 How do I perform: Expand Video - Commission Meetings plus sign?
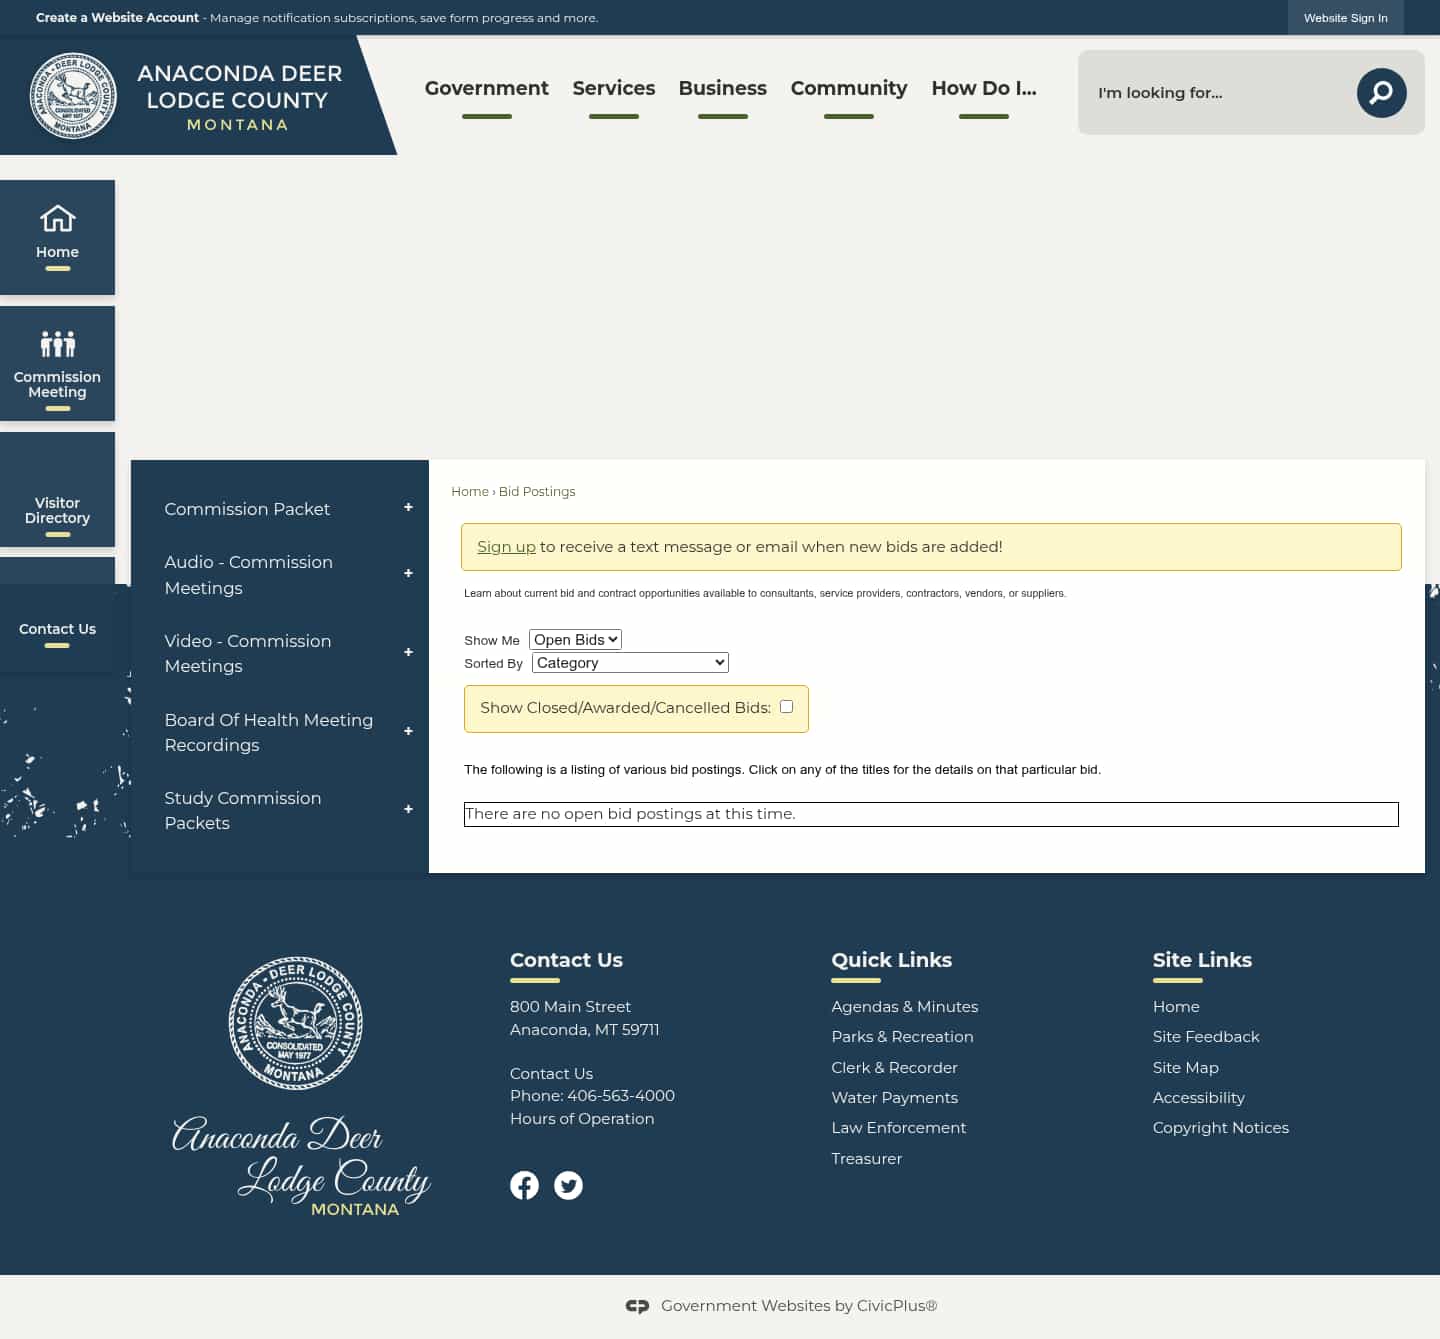tap(408, 653)
